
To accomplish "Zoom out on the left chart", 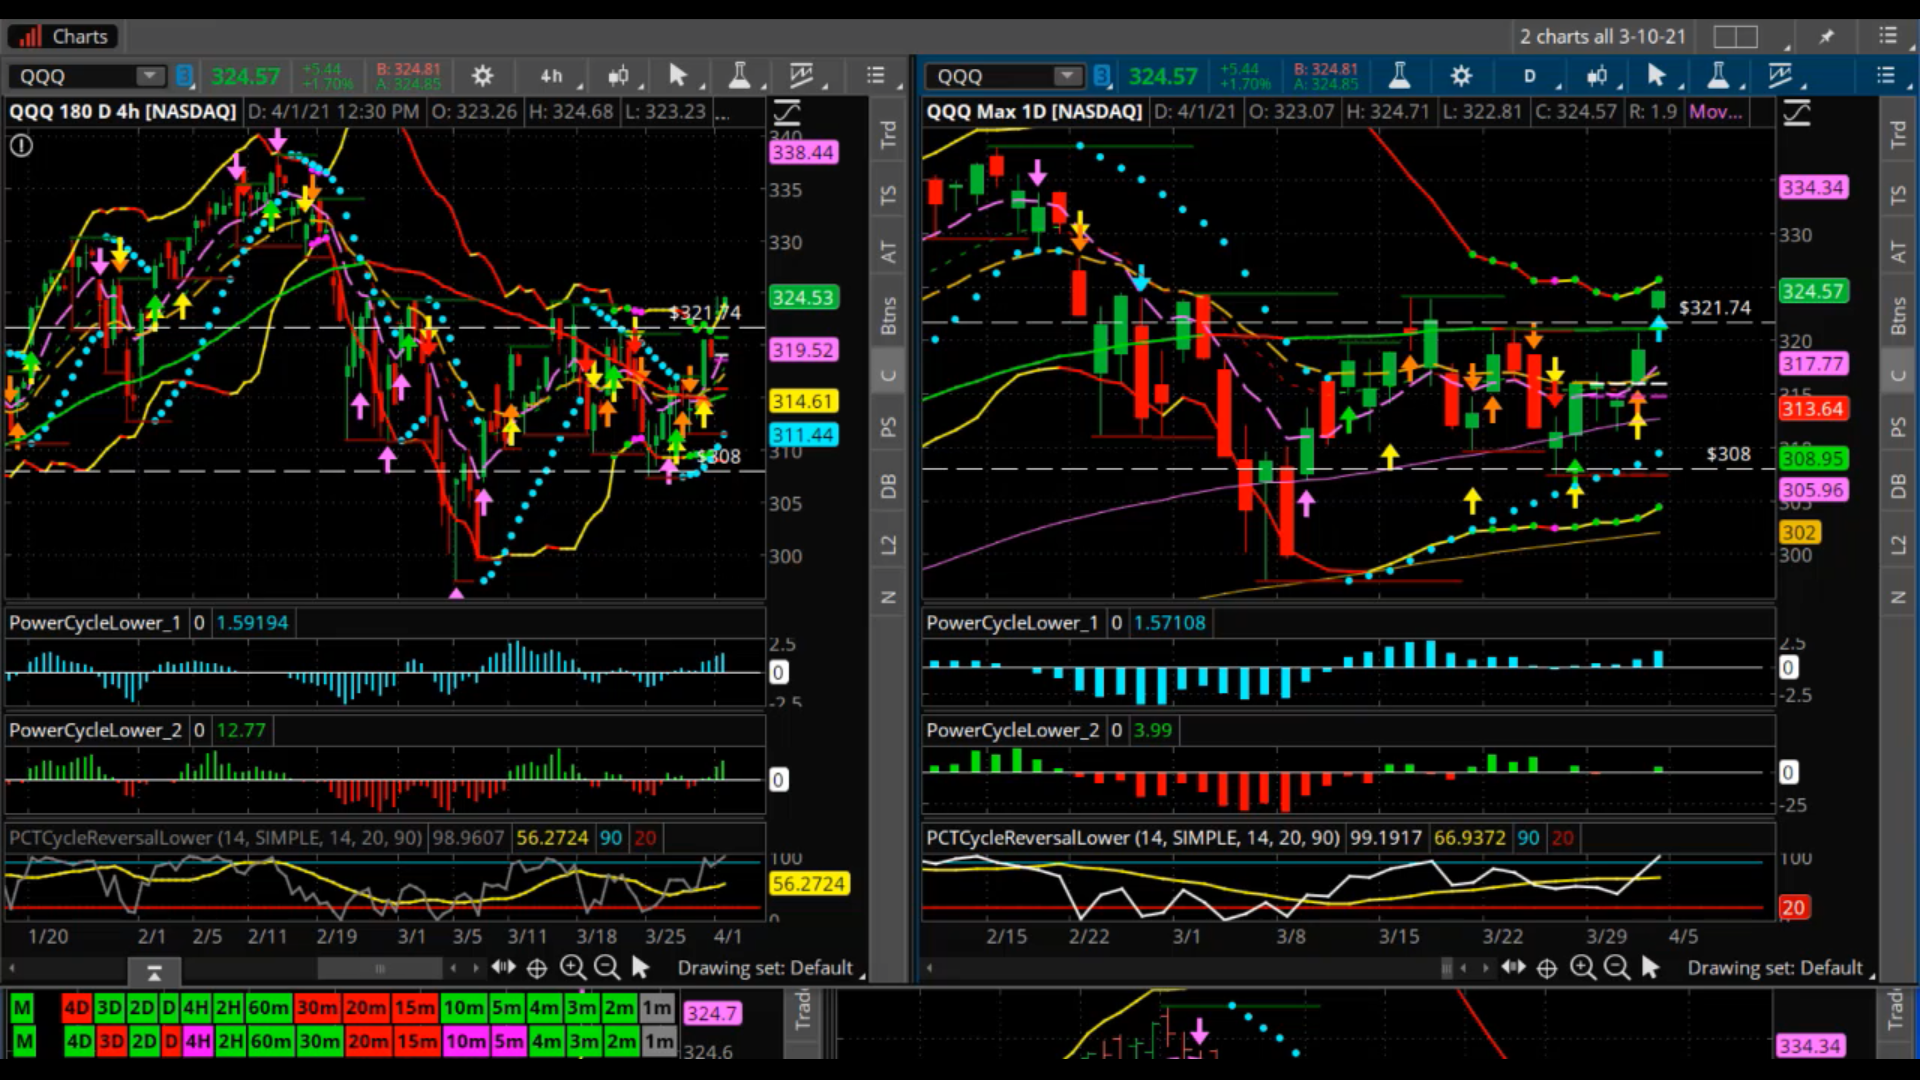I will click(606, 967).
